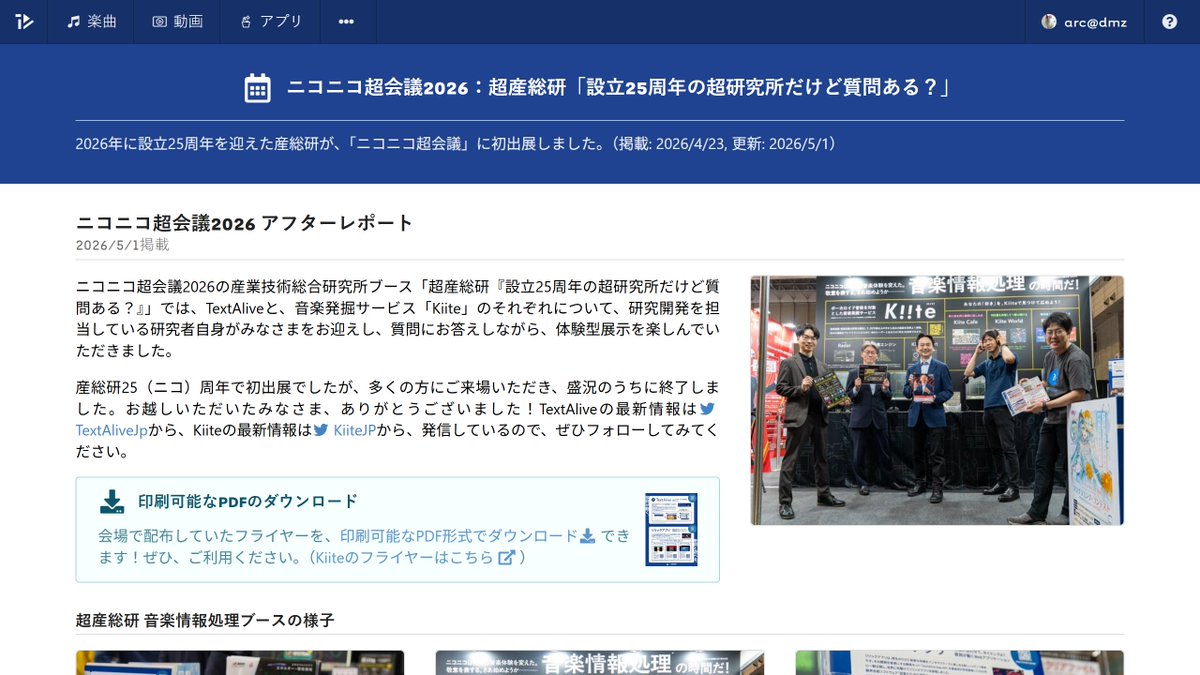Open the Kiiteのフライヤーはこちら link
1200x675 pixels.
pos(404,557)
